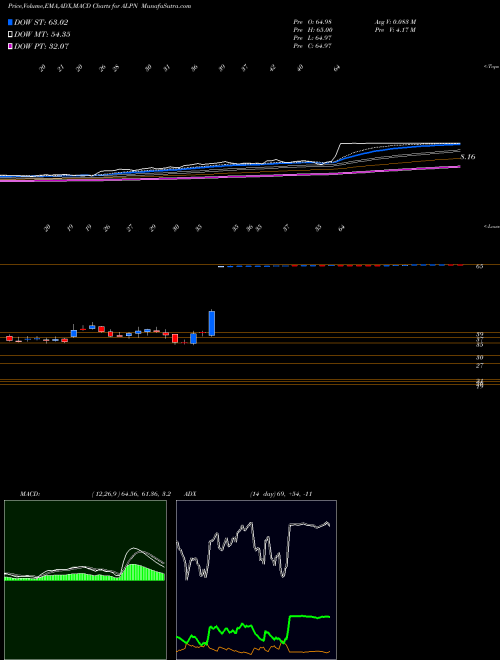Click the '<-Tops' axis label
This screenshot has width=500, height=660.
491,67
